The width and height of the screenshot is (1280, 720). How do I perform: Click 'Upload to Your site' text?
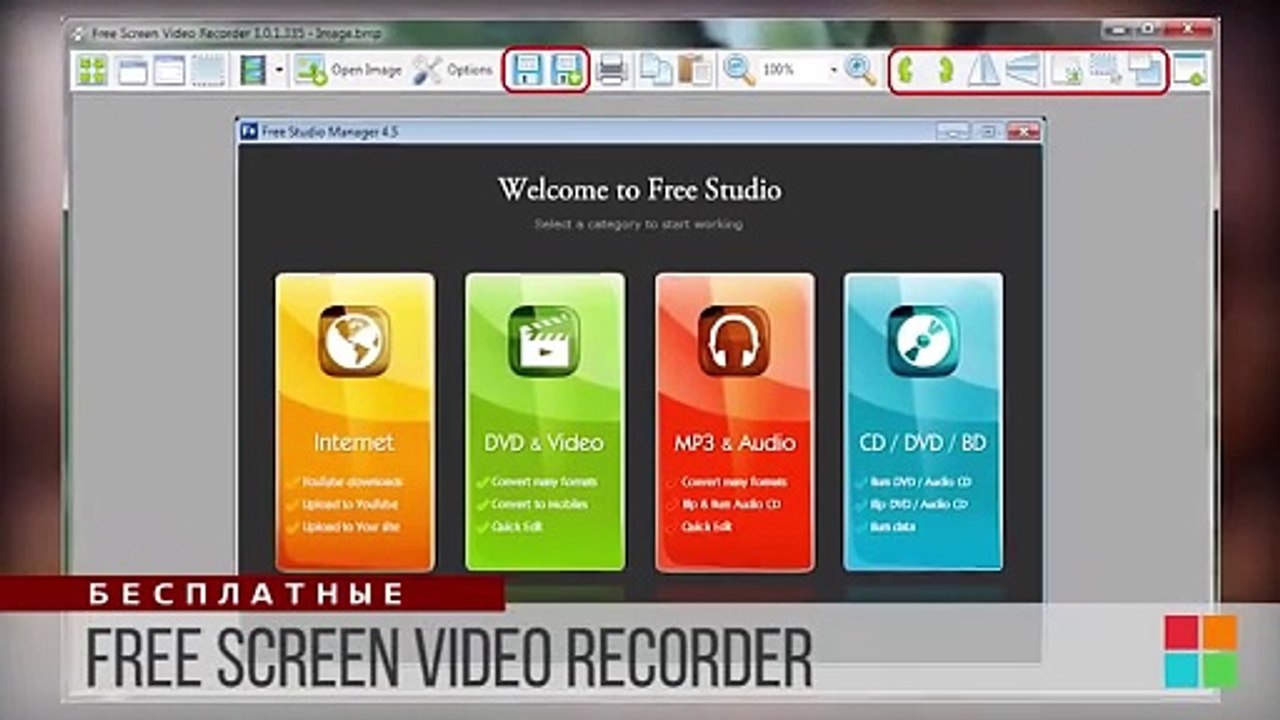(351, 526)
